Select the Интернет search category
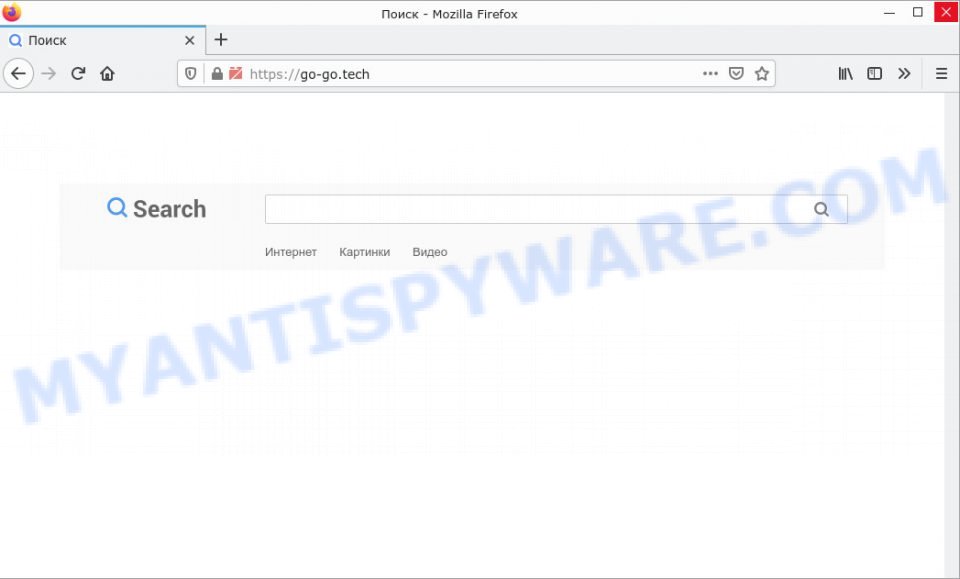This screenshot has width=960, height=579. pyautogui.click(x=291, y=252)
